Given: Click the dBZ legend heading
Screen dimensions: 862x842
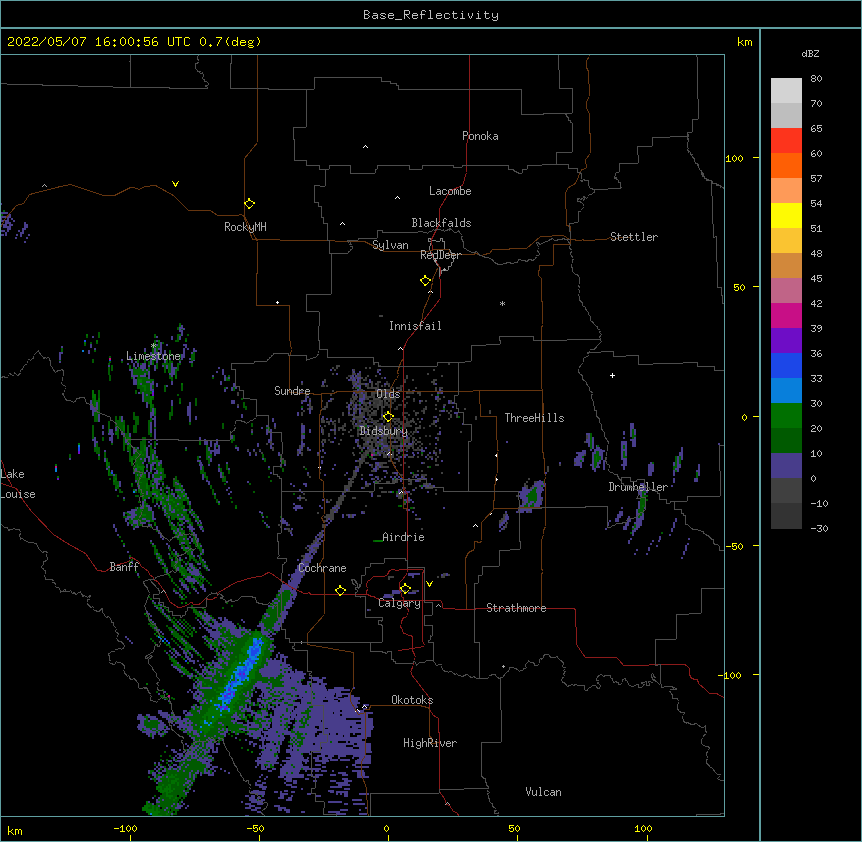Looking at the screenshot, I should 810,53.
